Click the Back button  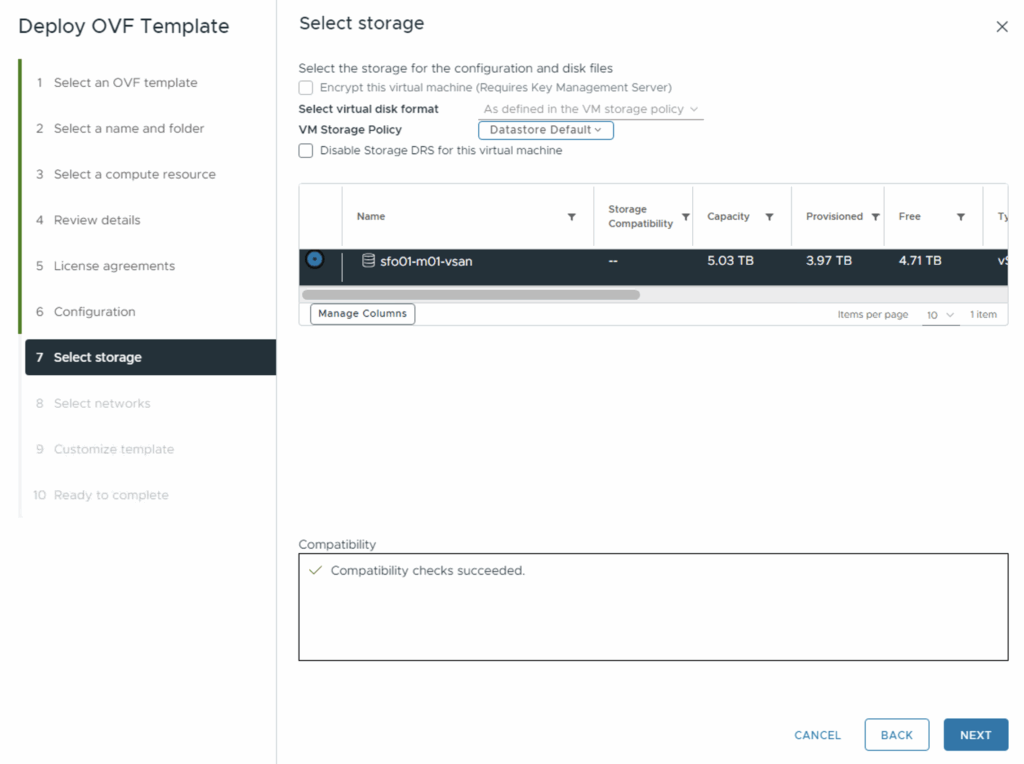[896, 735]
